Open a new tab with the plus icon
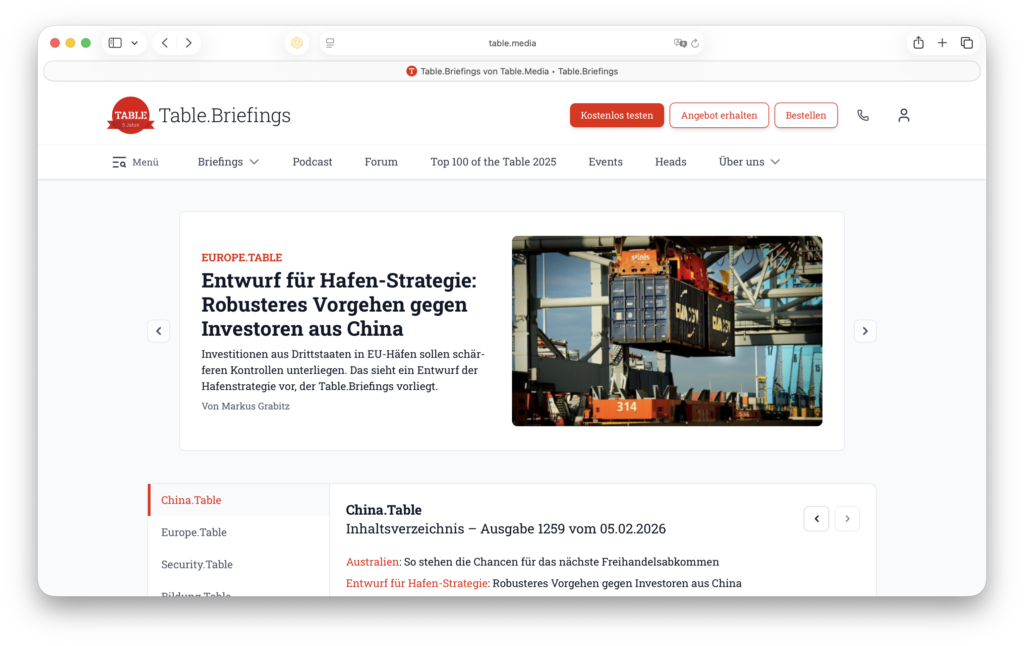Image resolution: width=1024 pixels, height=646 pixels. (x=941, y=42)
